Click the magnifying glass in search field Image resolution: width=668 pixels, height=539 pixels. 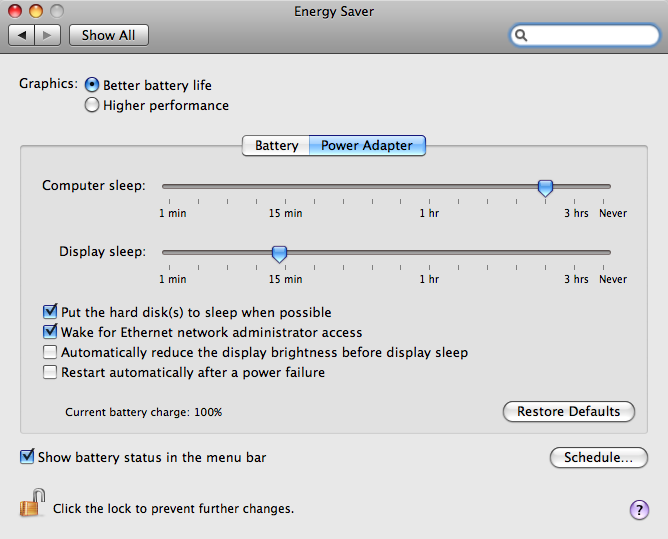coord(521,35)
